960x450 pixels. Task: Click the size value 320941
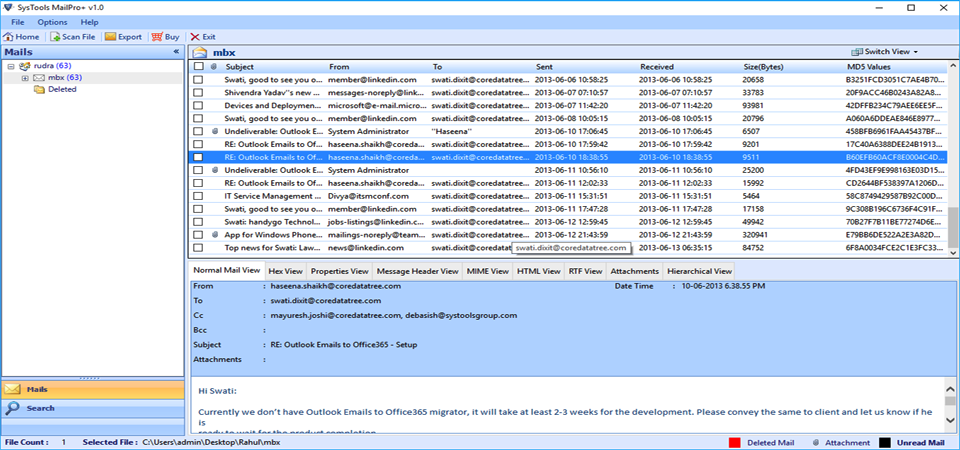tap(756, 234)
